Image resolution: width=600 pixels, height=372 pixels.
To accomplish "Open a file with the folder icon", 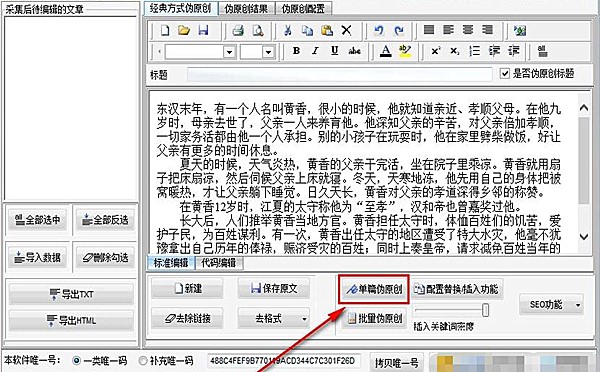I will (x=184, y=30).
